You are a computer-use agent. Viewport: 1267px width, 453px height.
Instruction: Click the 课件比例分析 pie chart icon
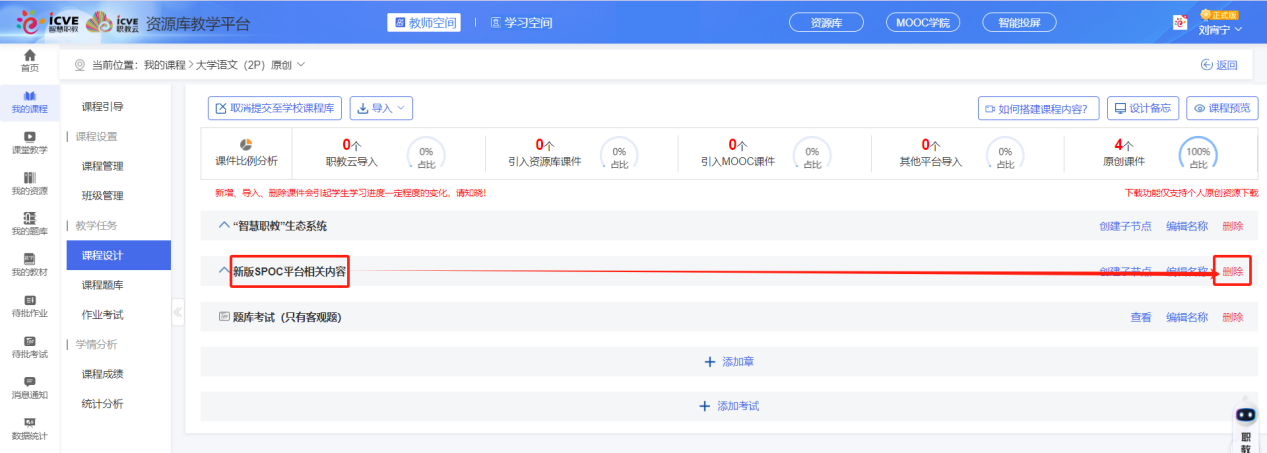click(246, 145)
